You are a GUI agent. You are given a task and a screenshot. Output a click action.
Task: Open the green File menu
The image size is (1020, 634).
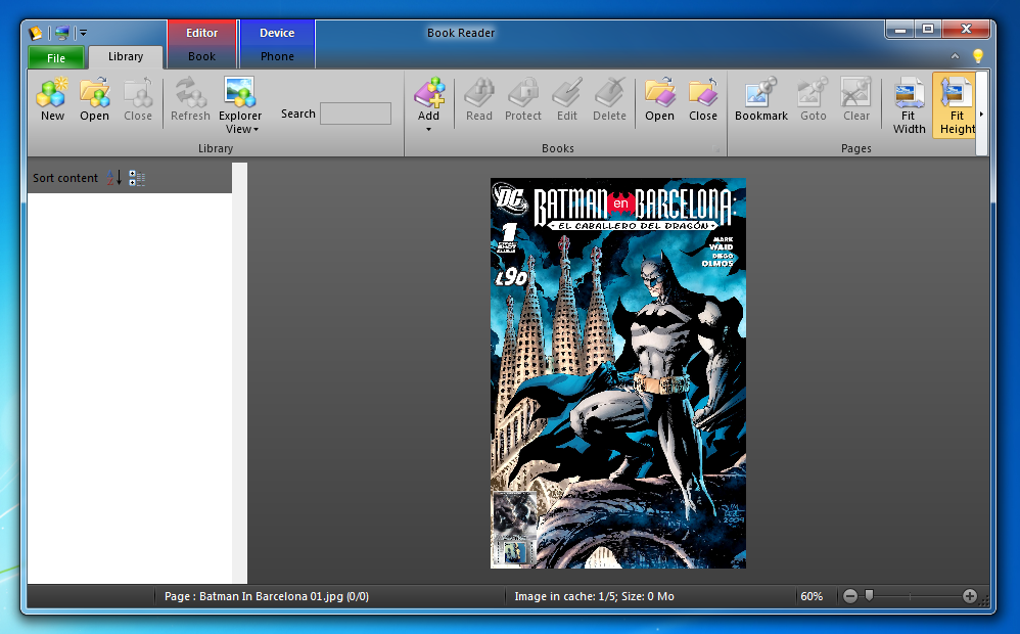[x=56, y=58]
